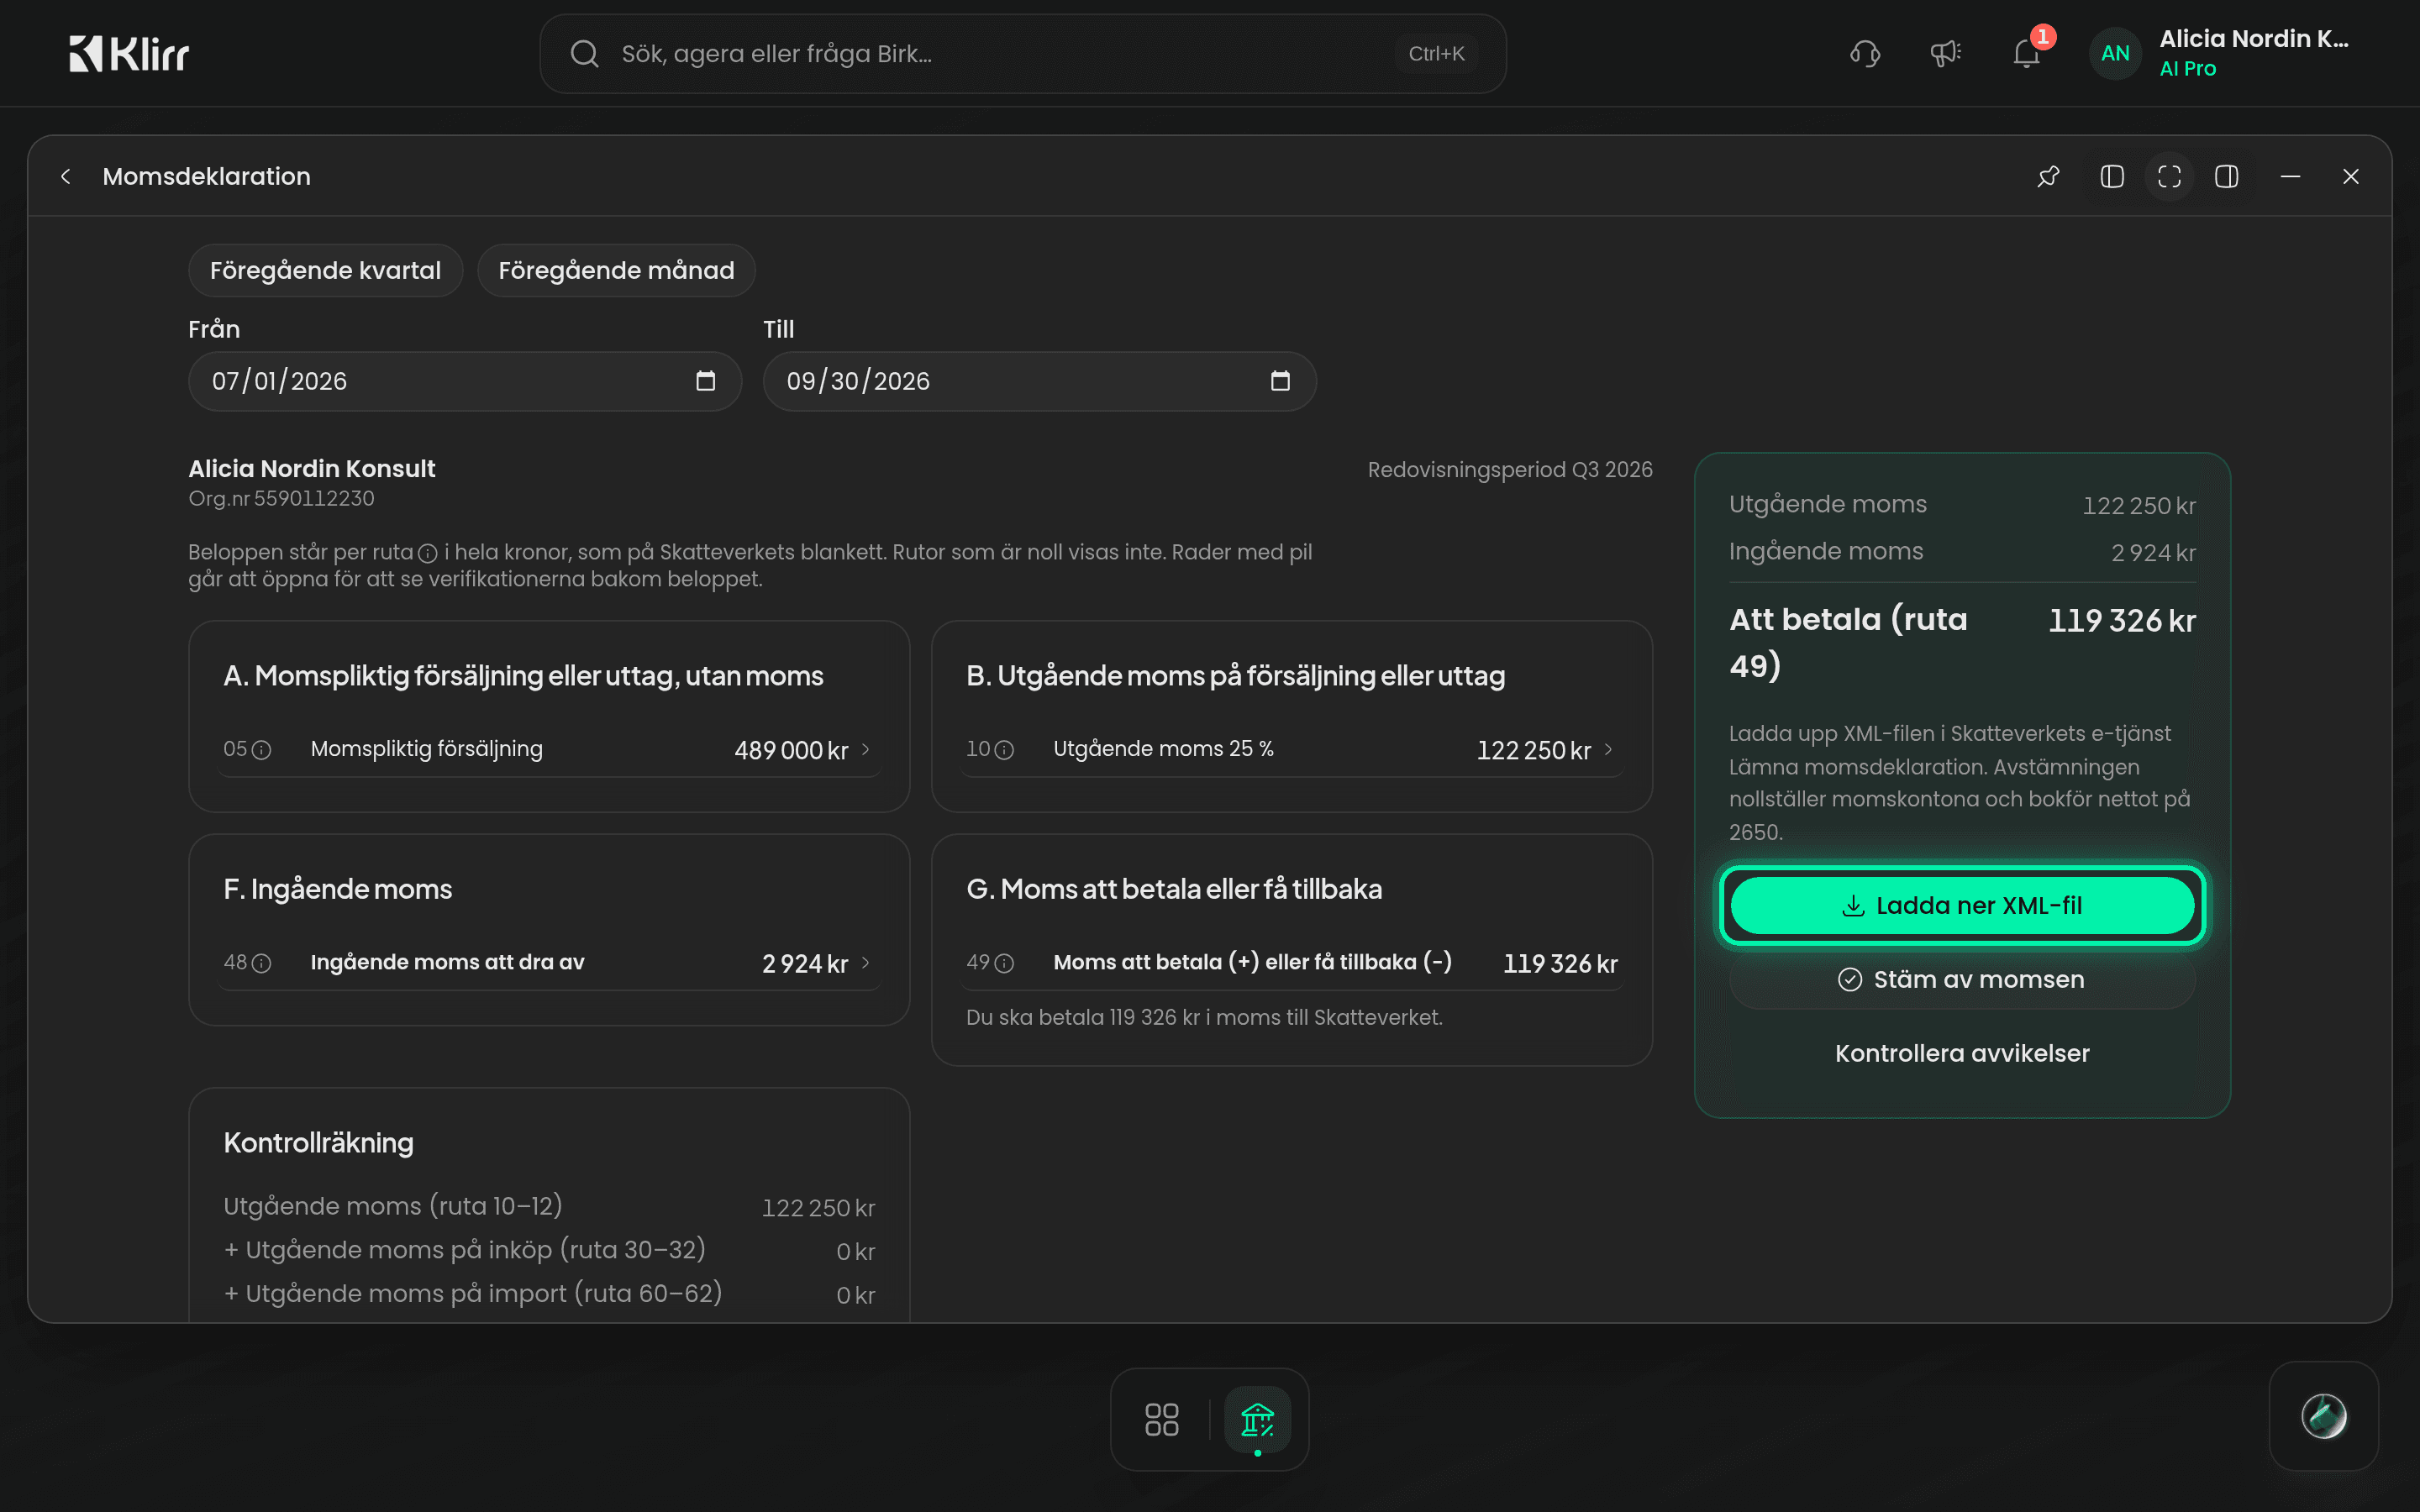Show info for ruta 10
Viewport: 2420px width, 1512px height.
click(1004, 750)
